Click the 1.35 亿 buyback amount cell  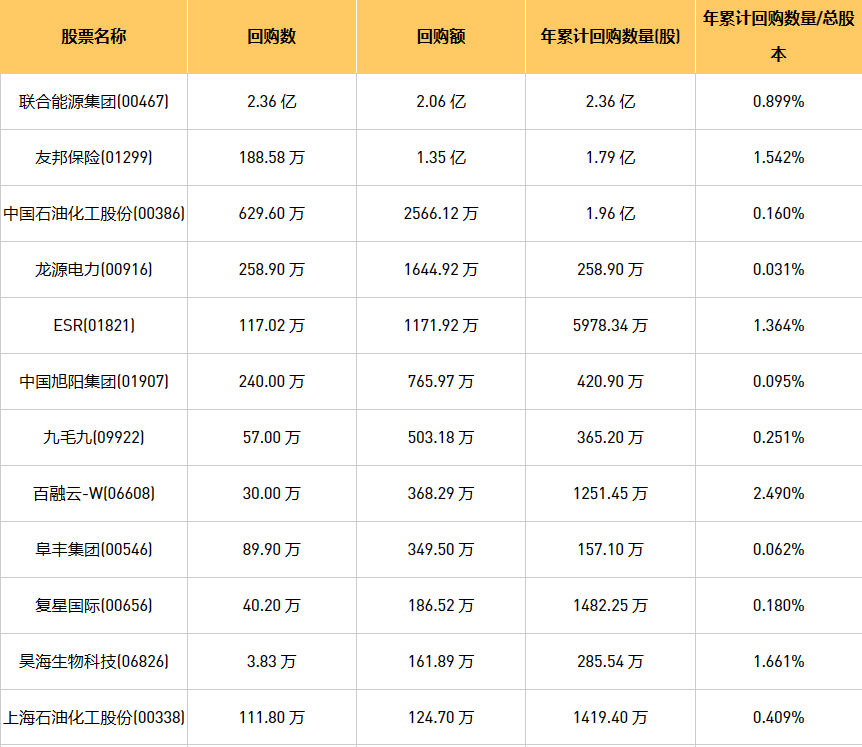point(441,158)
